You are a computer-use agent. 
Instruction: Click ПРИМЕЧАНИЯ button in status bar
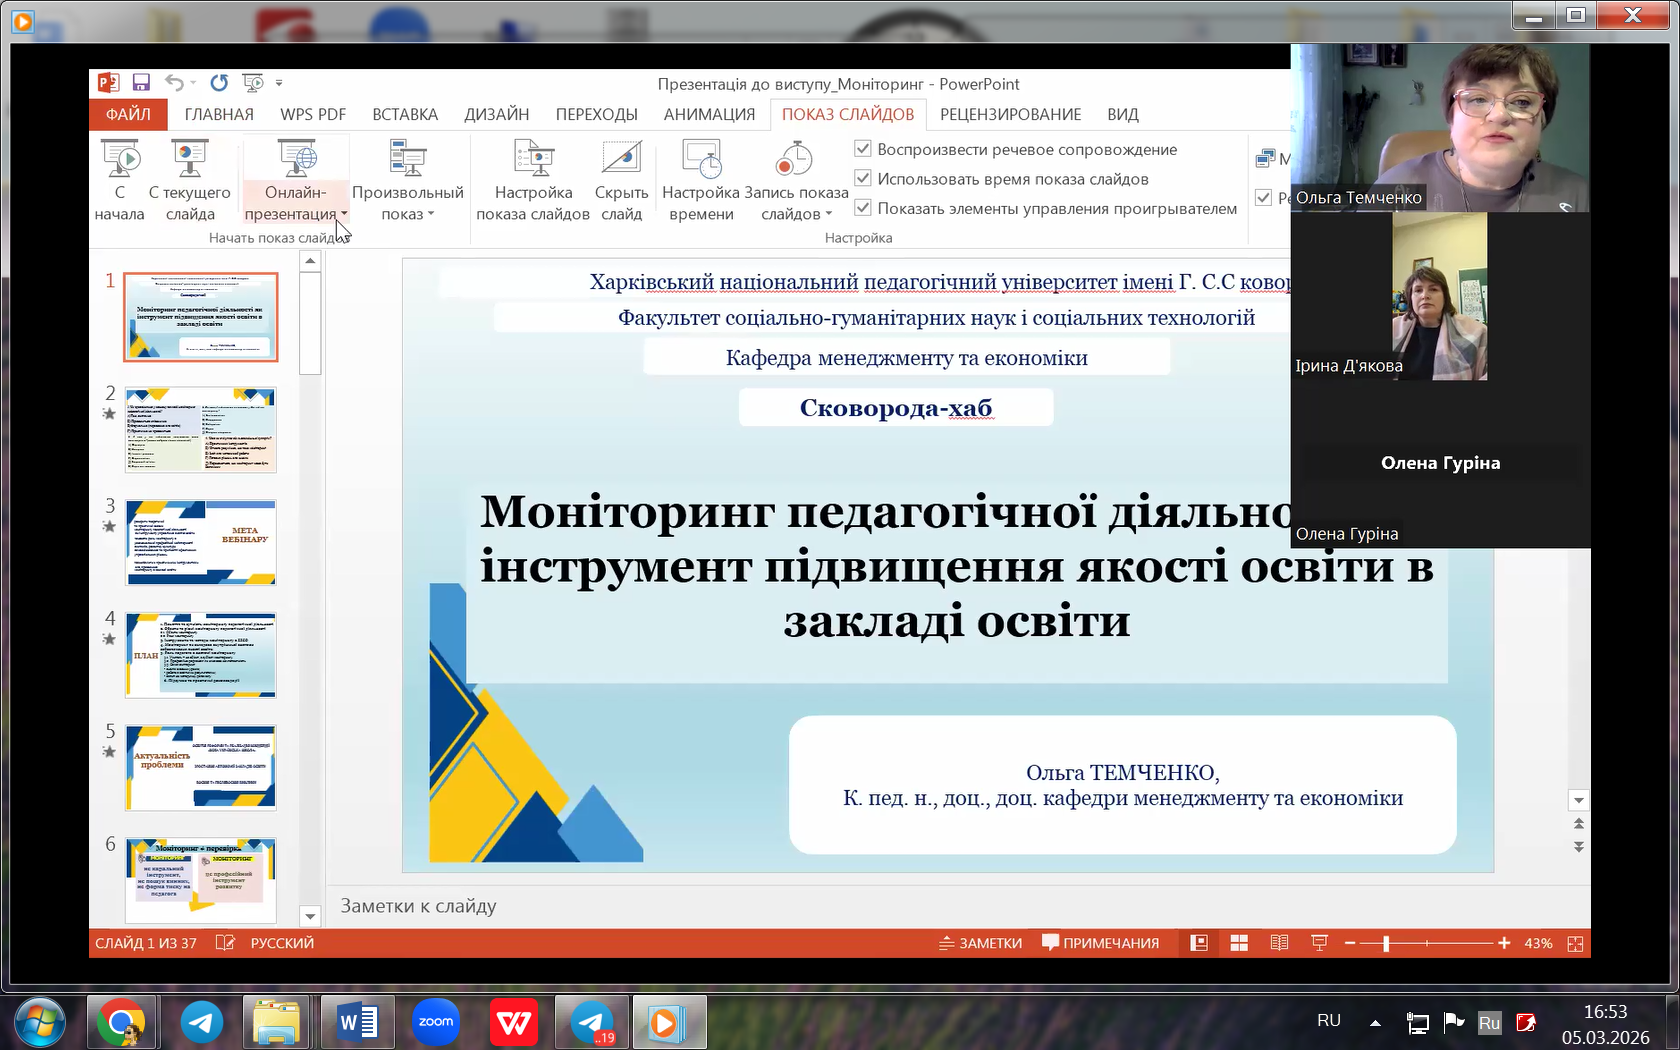[1100, 943]
